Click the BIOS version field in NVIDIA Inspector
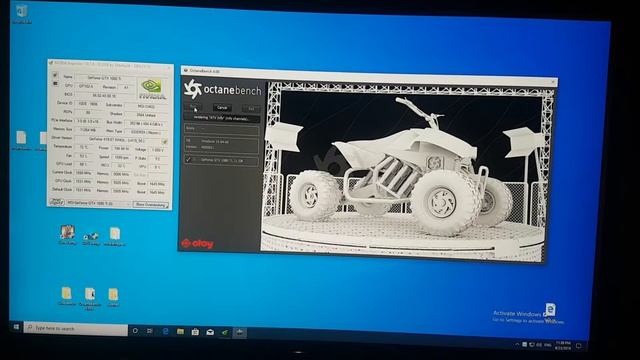This screenshot has height=360, width=640. (104, 96)
